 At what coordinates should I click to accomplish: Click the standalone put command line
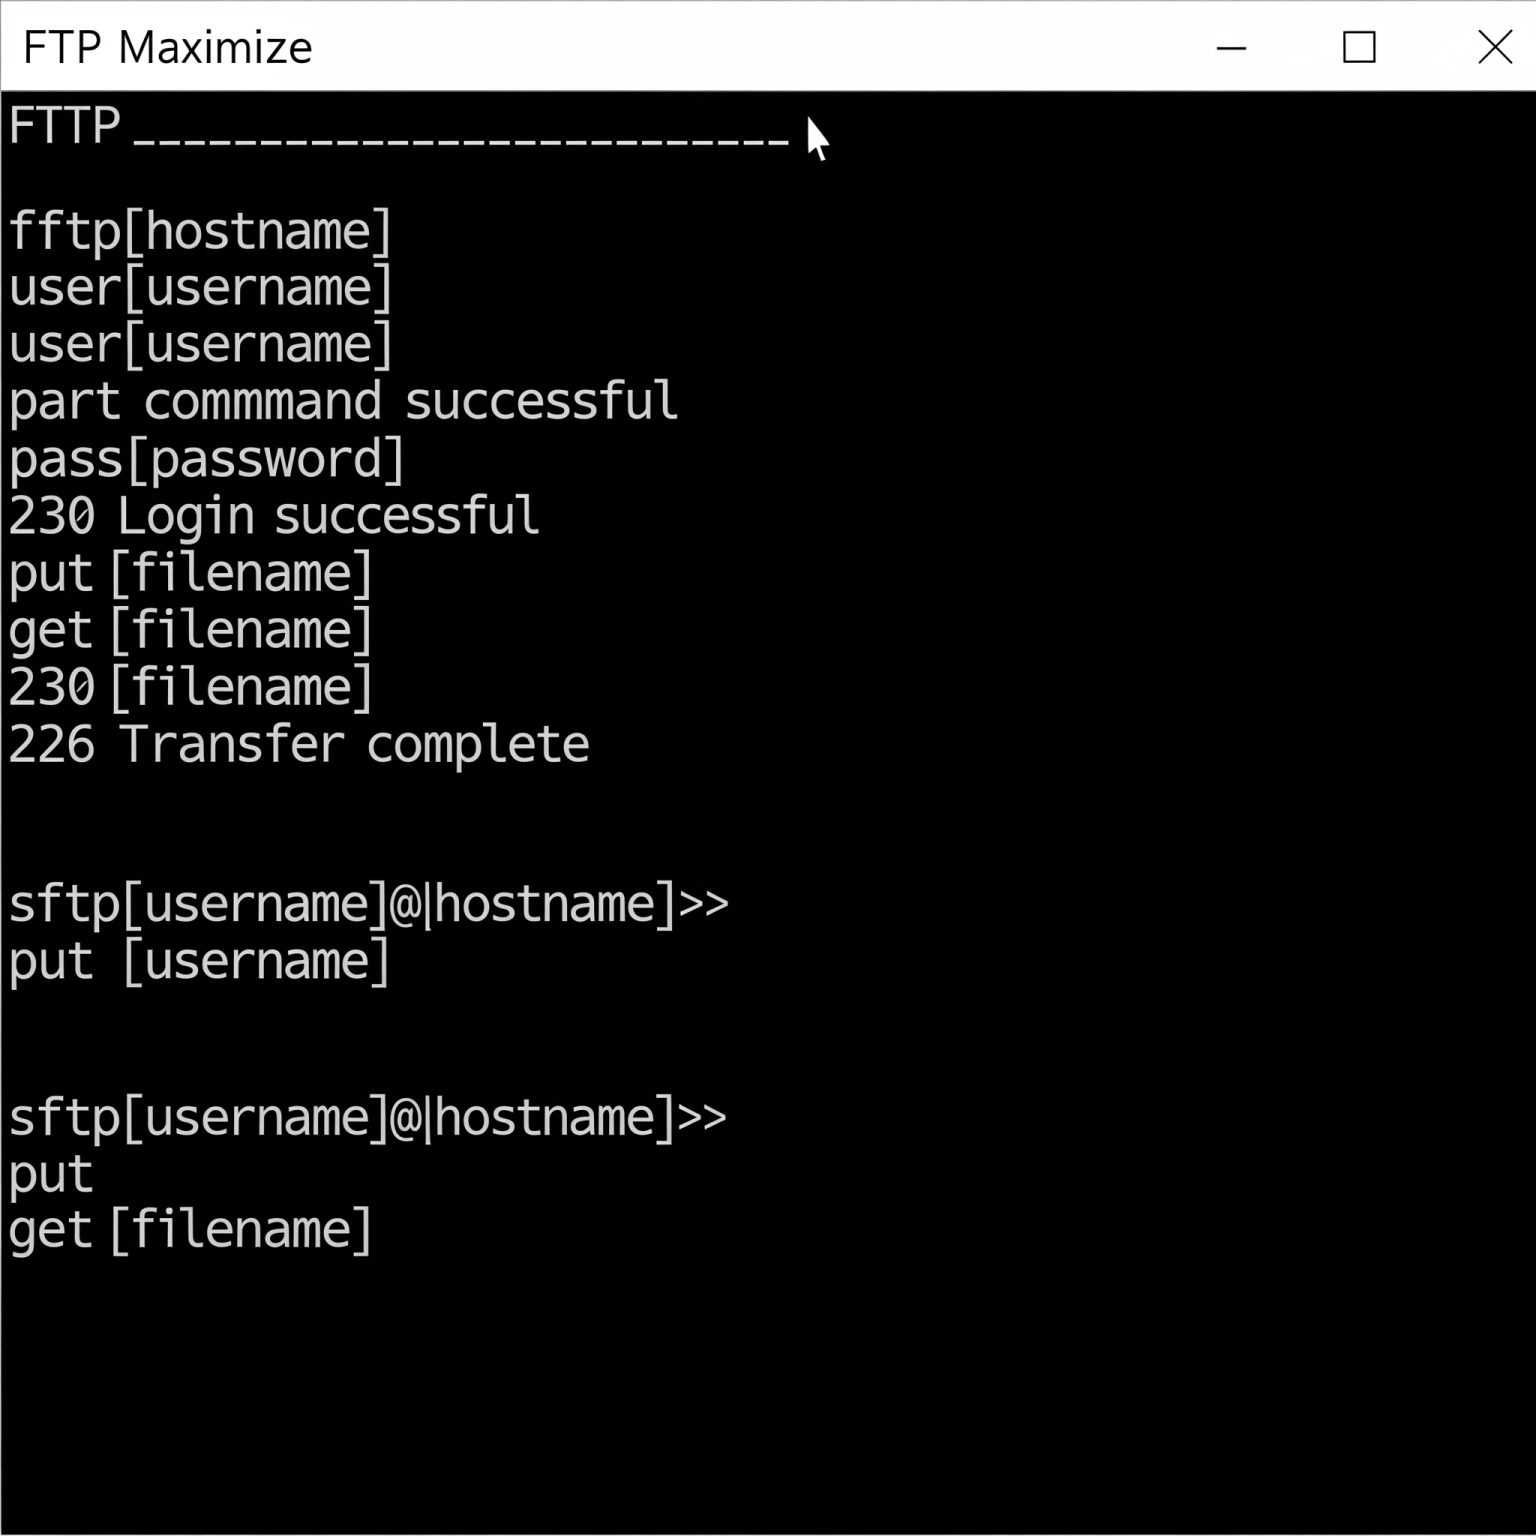pos(50,1172)
